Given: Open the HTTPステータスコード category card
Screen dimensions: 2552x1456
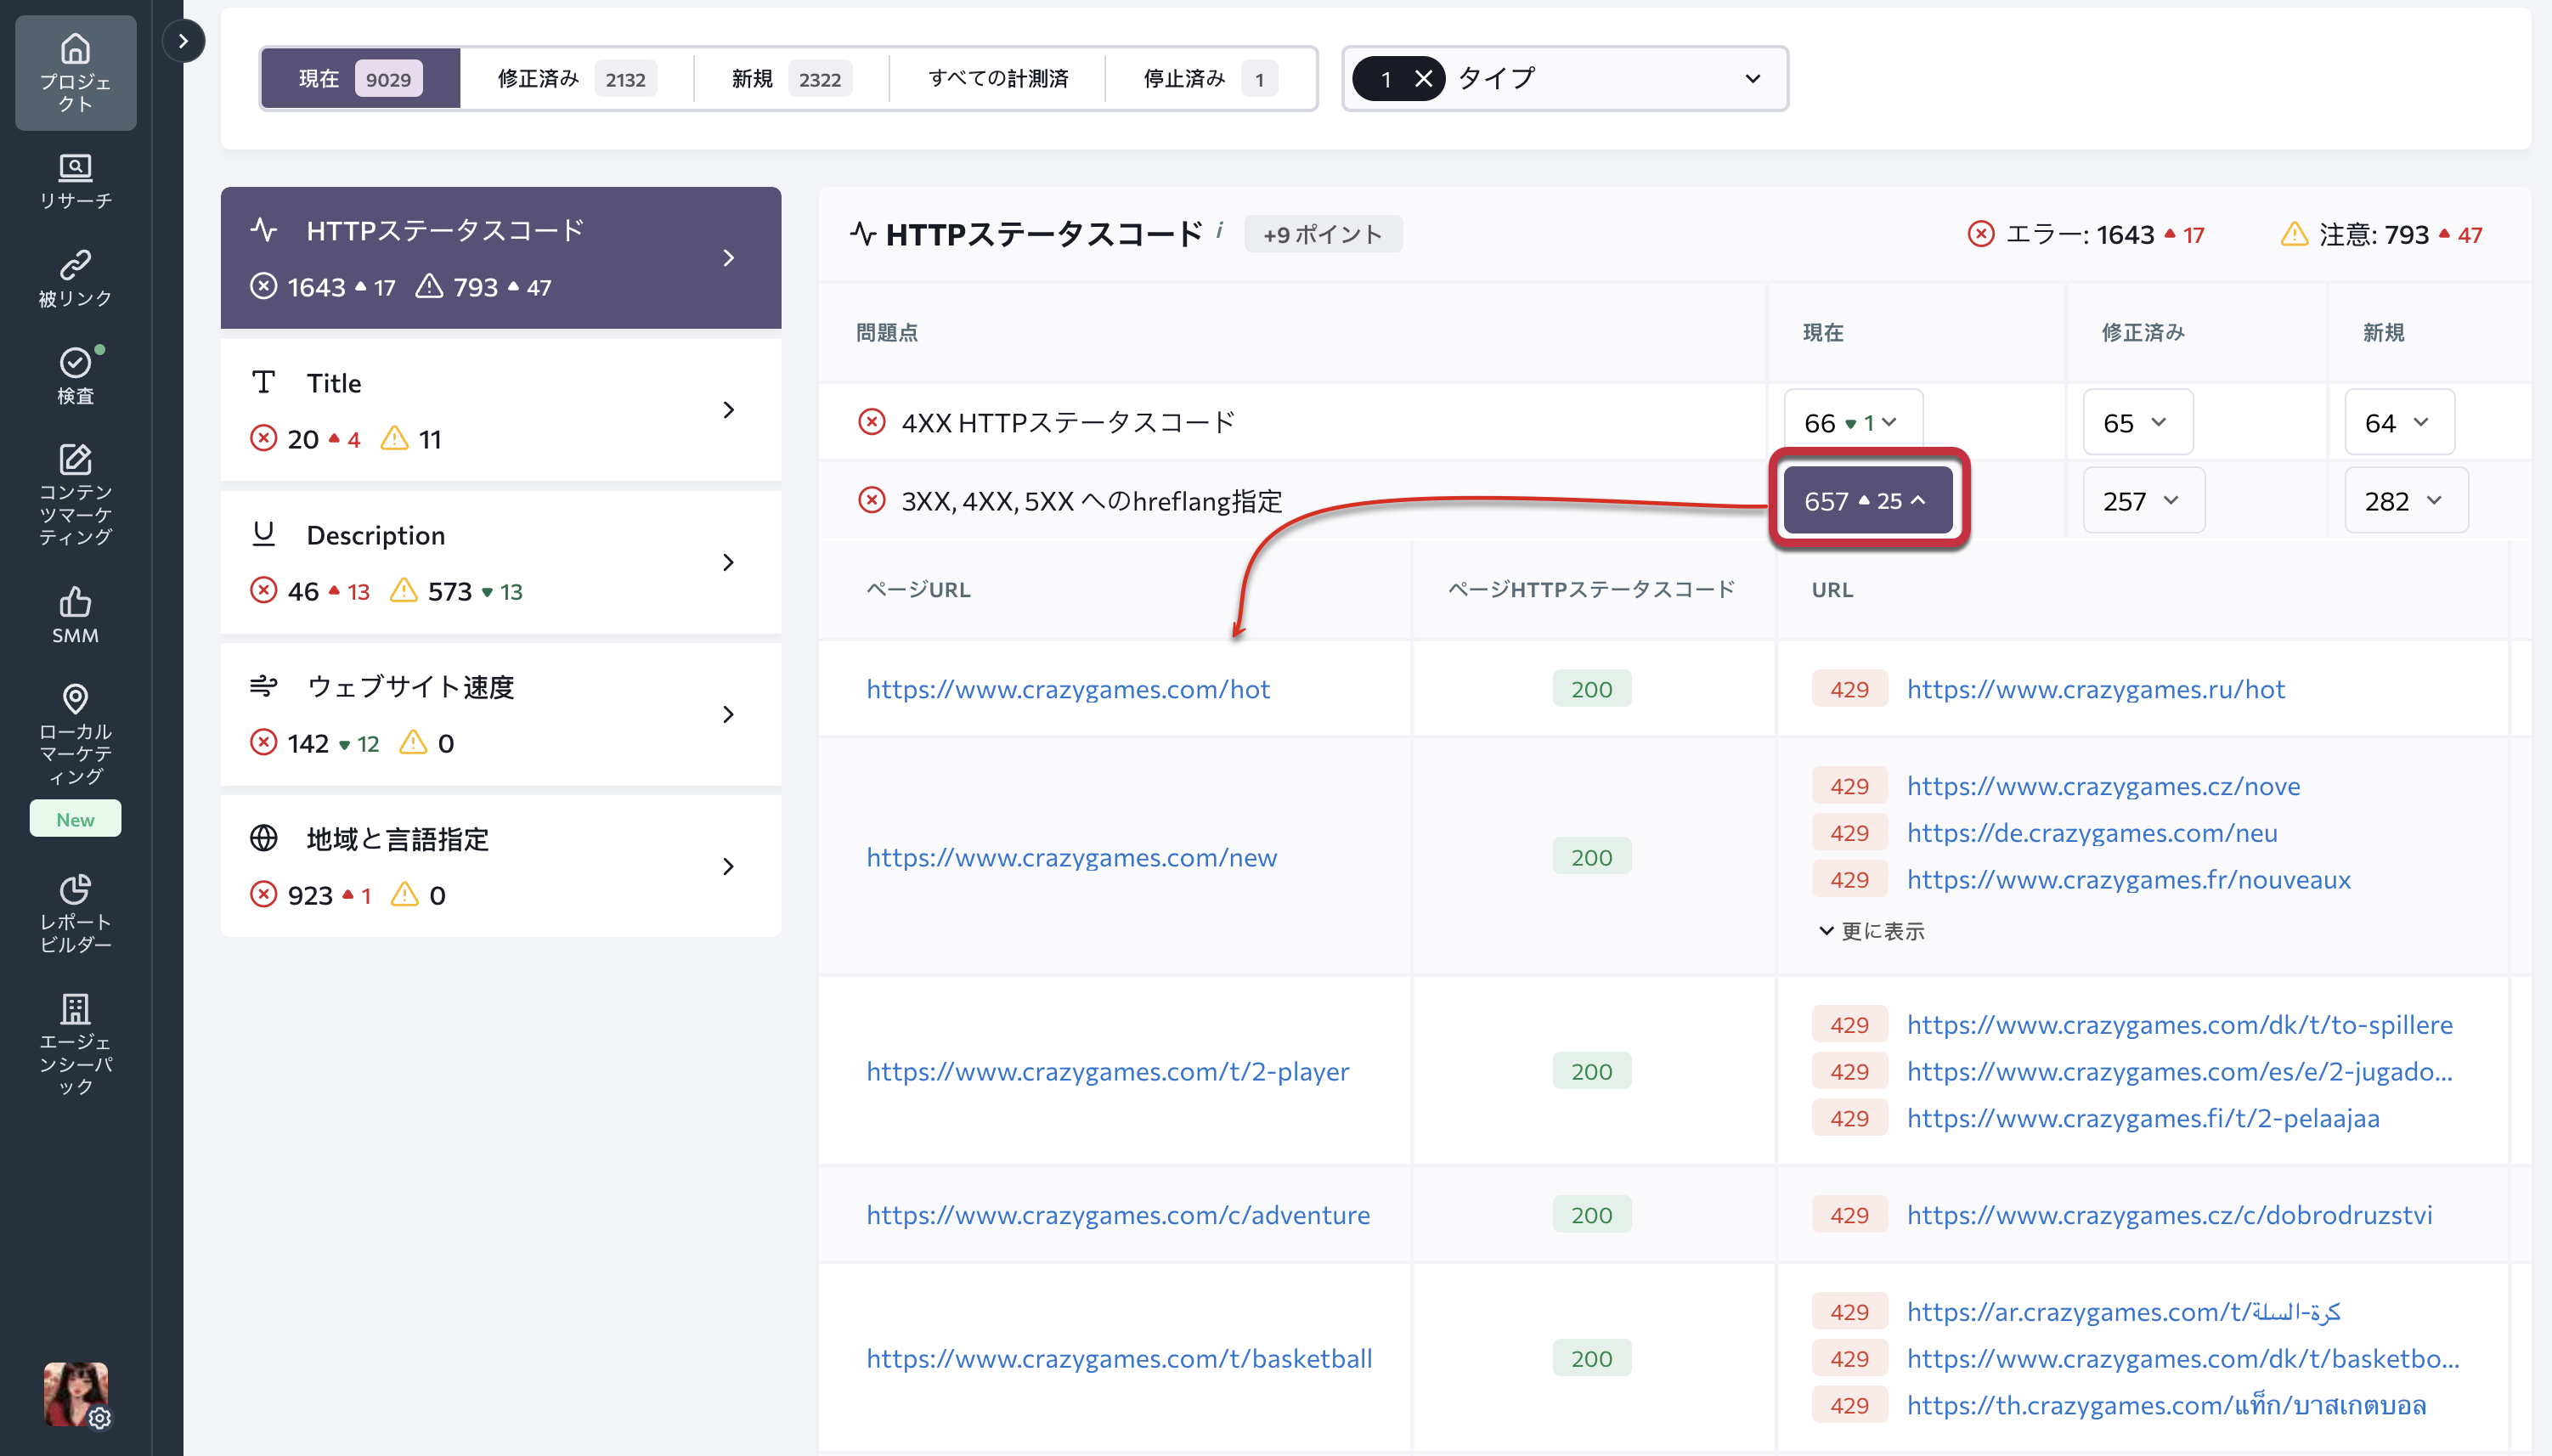Looking at the screenshot, I should (x=501, y=258).
